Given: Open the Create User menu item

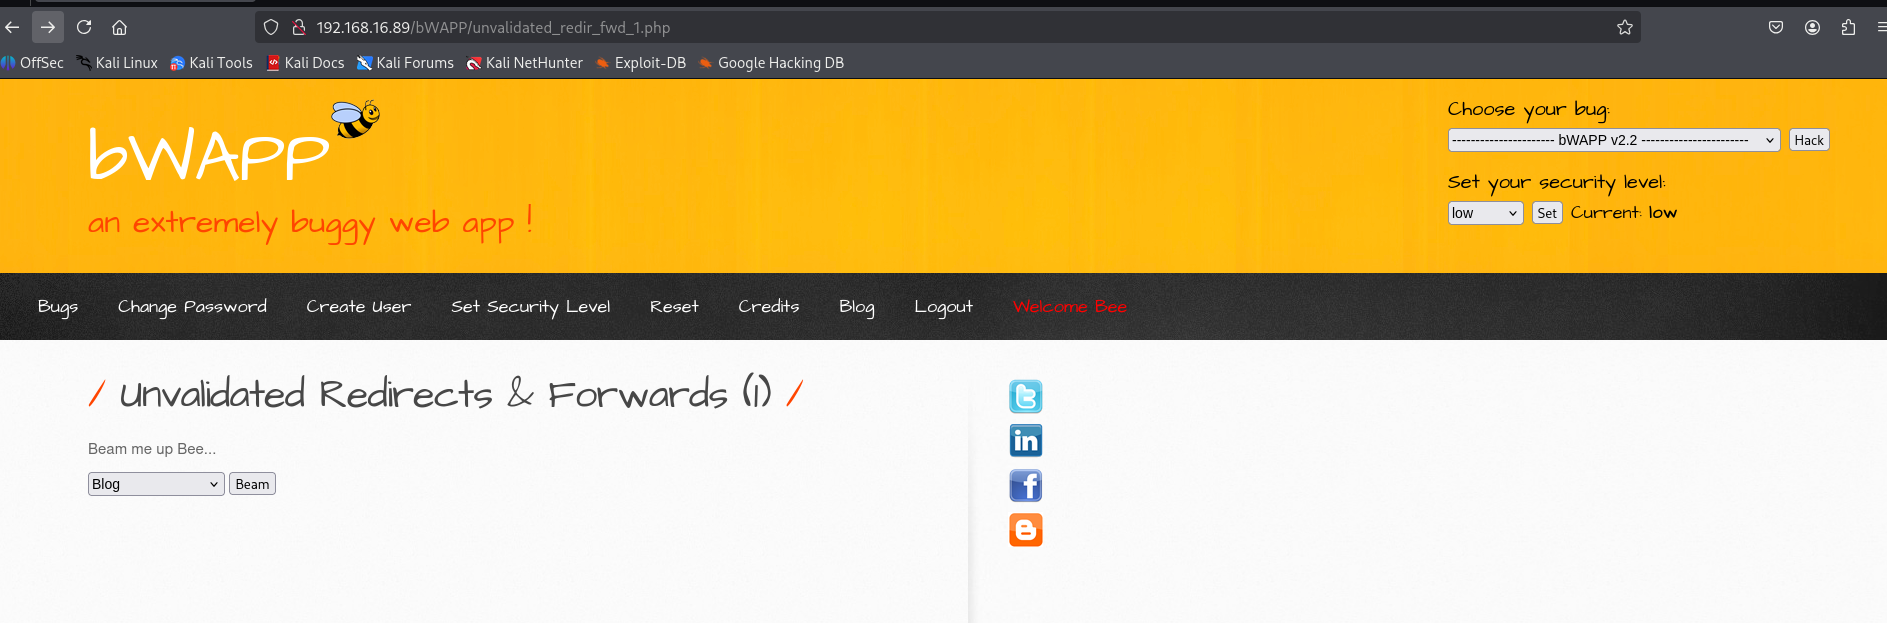Looking at the screenshot, I should click(359, 307).
